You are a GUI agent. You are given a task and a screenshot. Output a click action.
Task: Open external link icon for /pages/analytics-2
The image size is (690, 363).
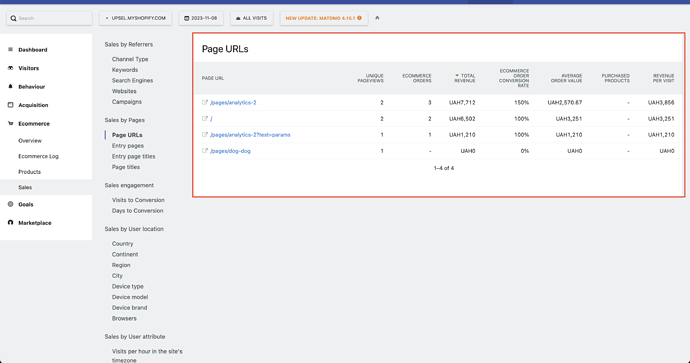click(205, 102)
